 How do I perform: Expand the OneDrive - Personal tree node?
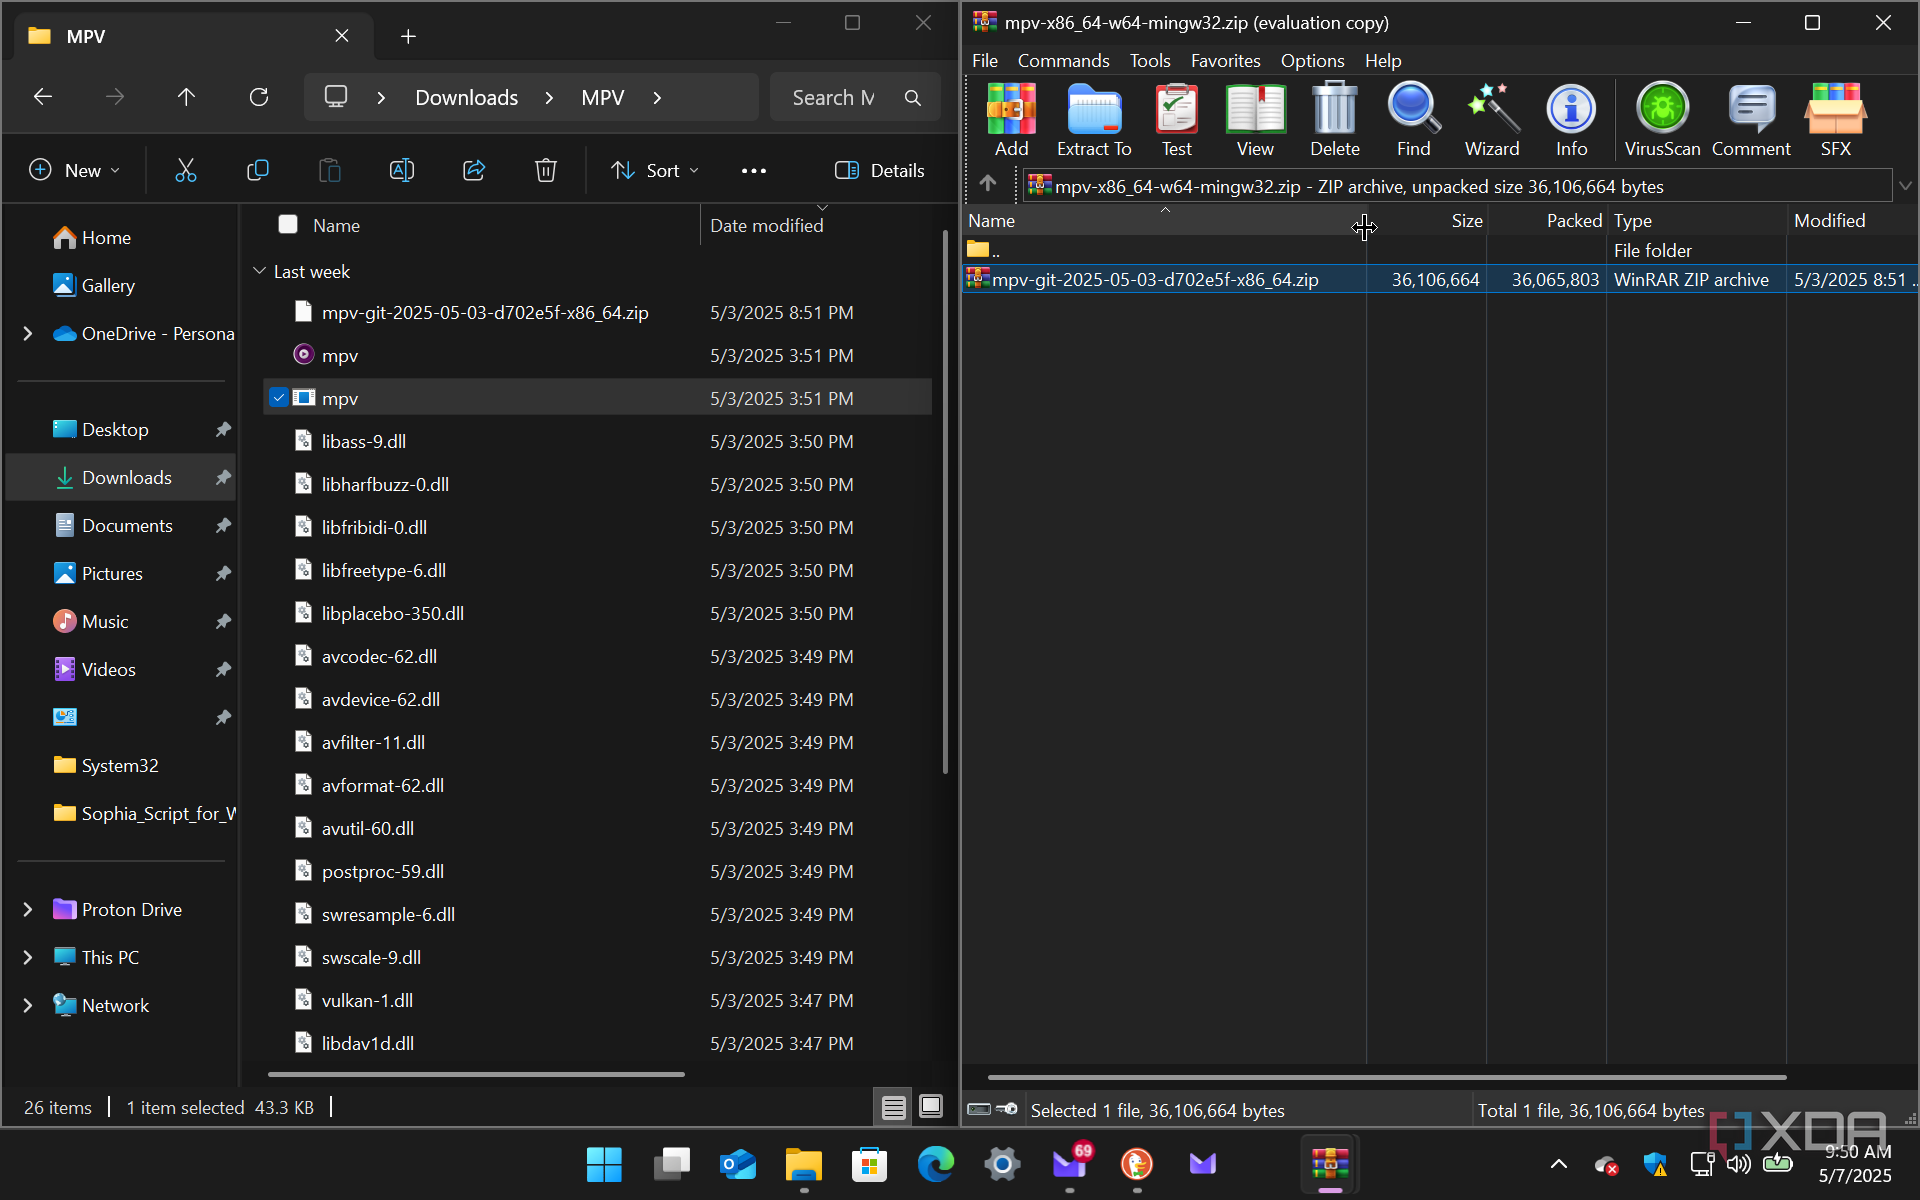(x=28, y=333)
